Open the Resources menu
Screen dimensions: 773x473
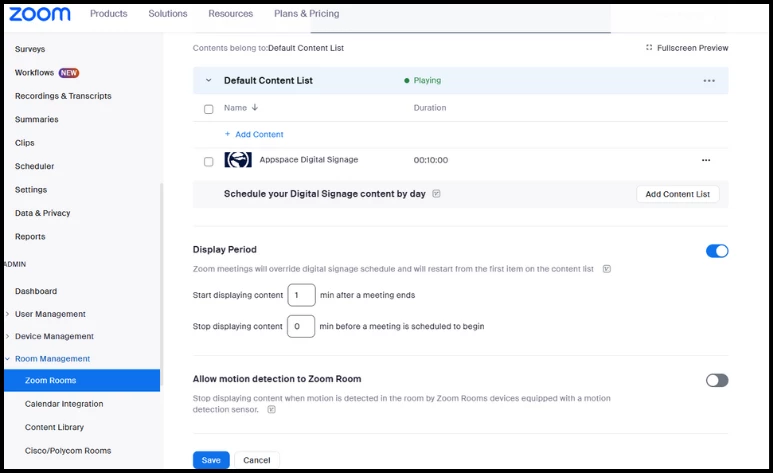point(230,14)
